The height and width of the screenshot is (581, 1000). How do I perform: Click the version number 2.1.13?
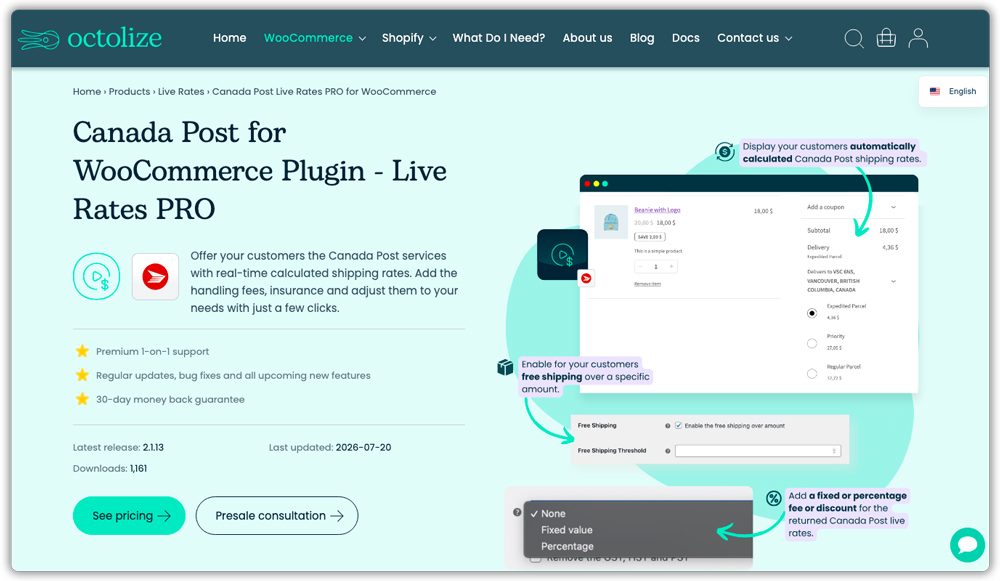pos(153,448)
